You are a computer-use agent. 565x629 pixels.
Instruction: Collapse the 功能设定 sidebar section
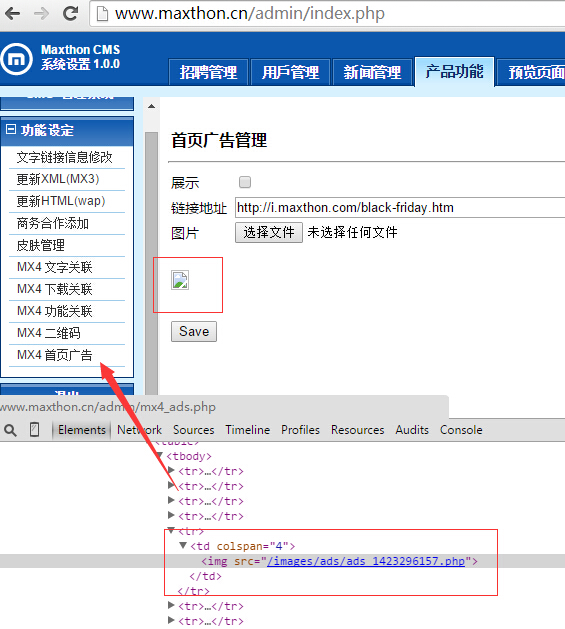coord(11,129)
